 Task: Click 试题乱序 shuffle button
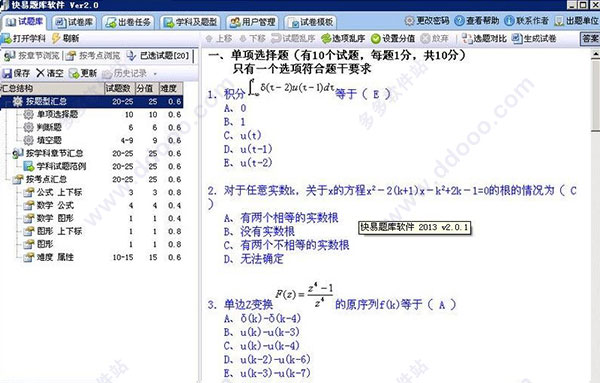(293, 38)
